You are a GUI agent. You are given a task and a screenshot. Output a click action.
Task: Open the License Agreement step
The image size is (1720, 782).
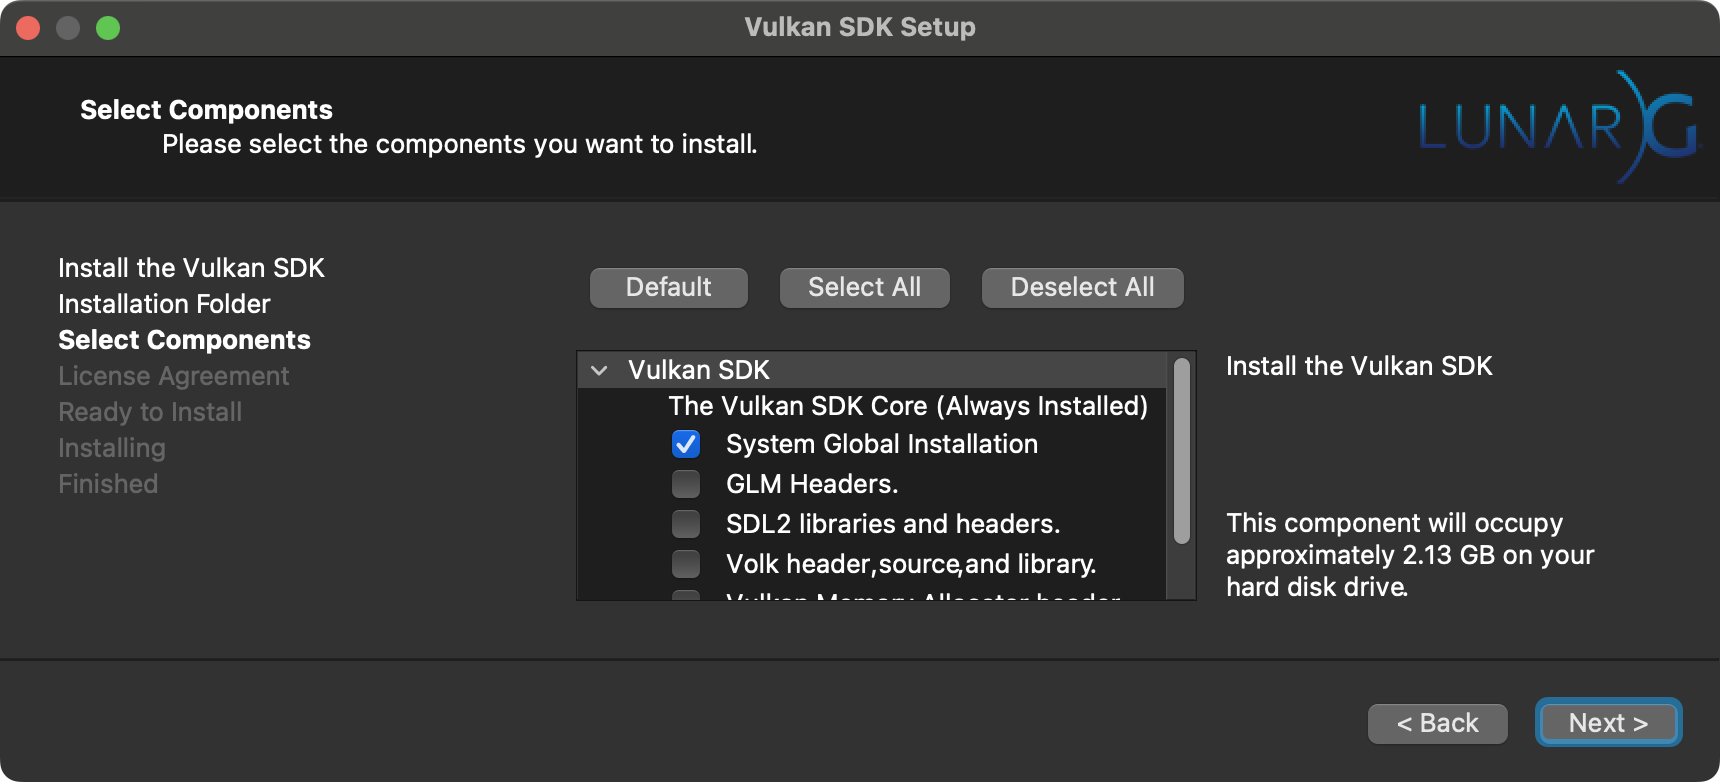tap(173, 376)
